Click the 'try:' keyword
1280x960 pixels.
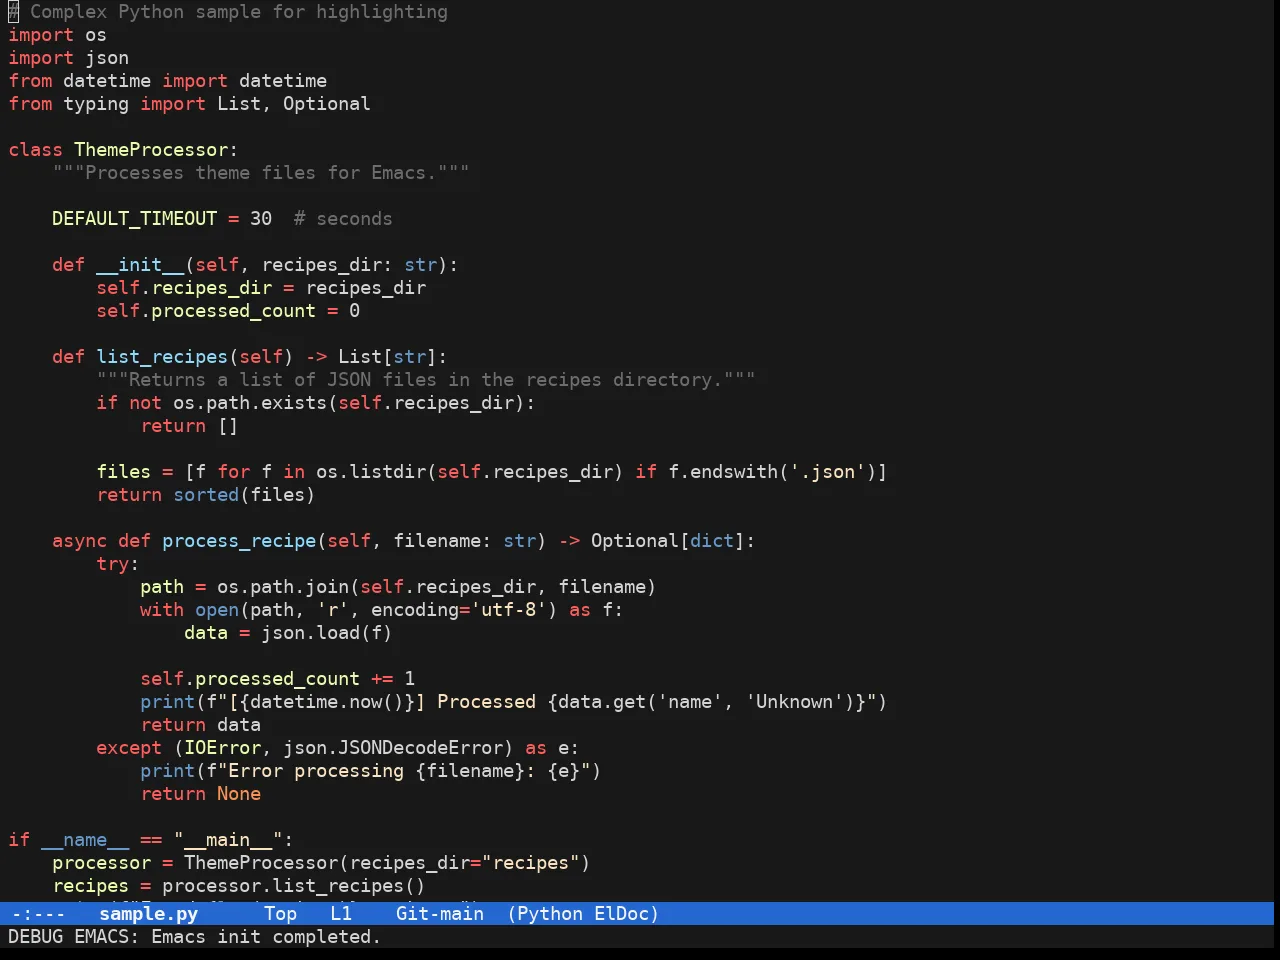[x=118, y=564]
